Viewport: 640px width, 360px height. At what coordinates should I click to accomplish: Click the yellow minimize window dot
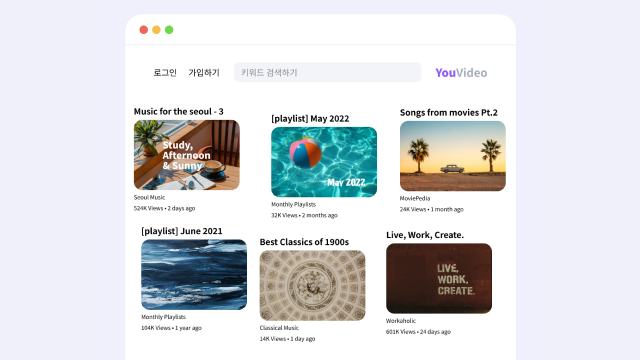[x=156, y=30]
